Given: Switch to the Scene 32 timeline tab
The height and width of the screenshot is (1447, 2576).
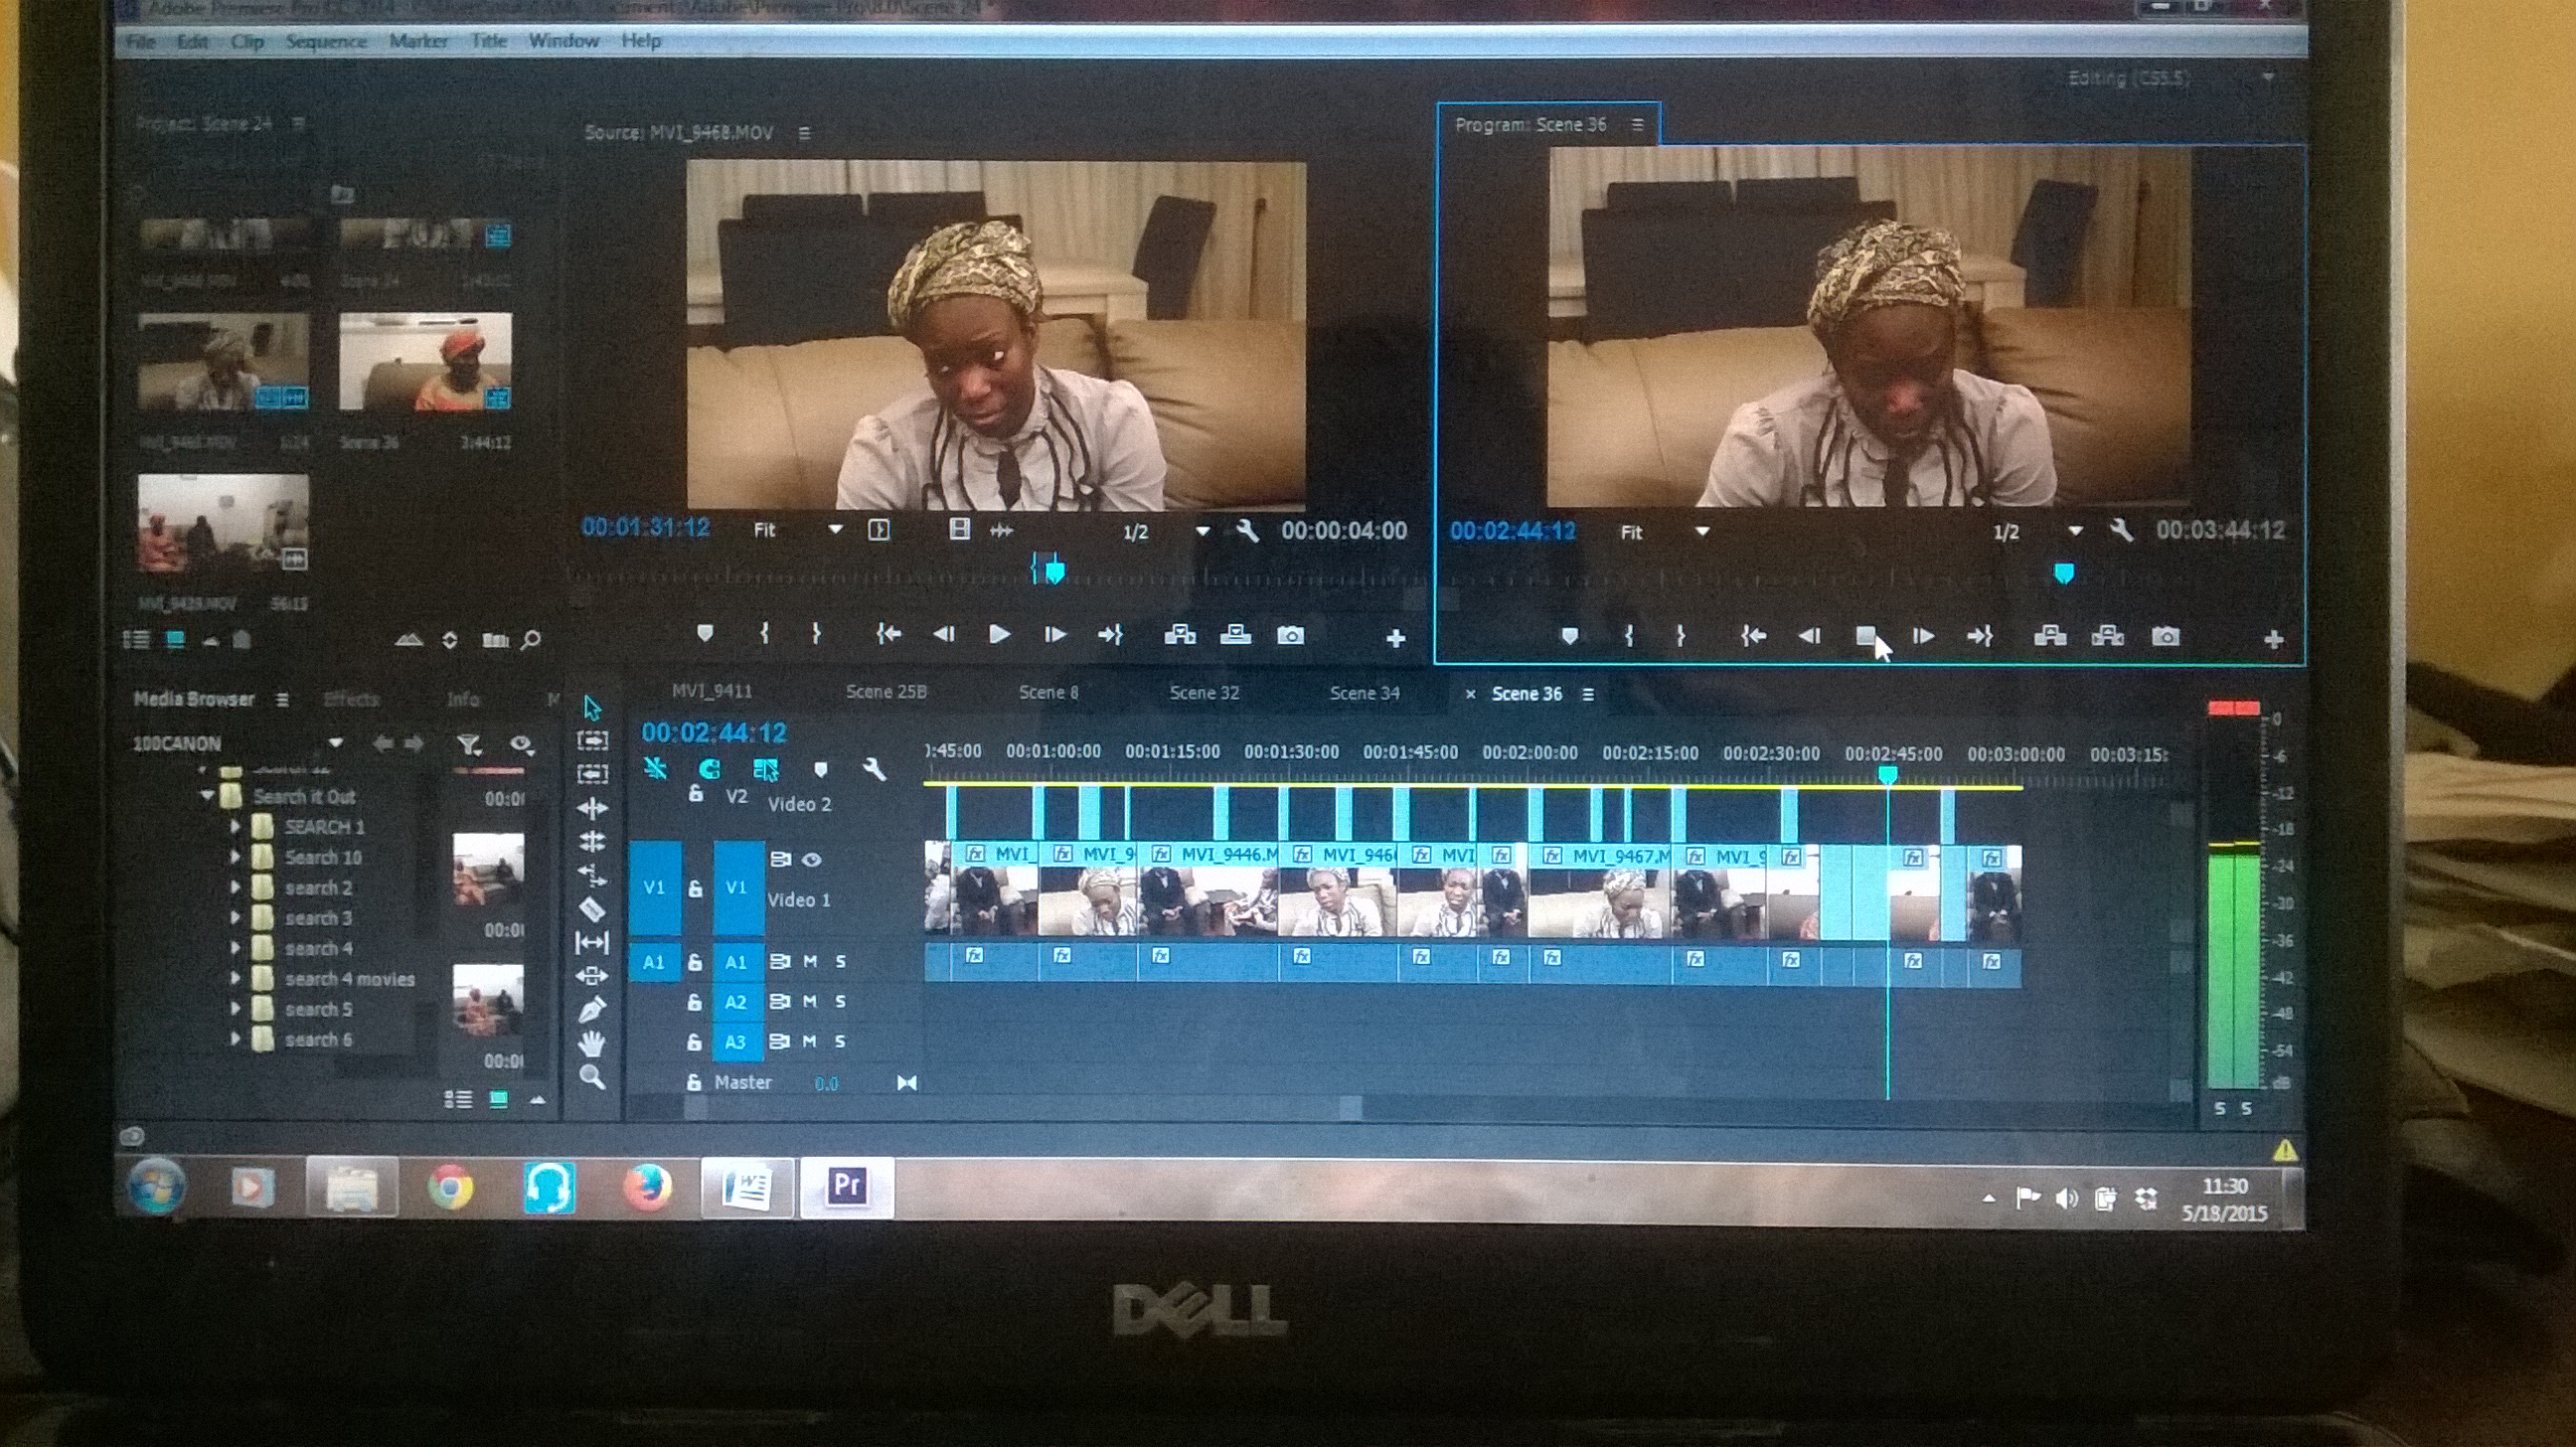Looking at the screenshot, I should 1204,692.
